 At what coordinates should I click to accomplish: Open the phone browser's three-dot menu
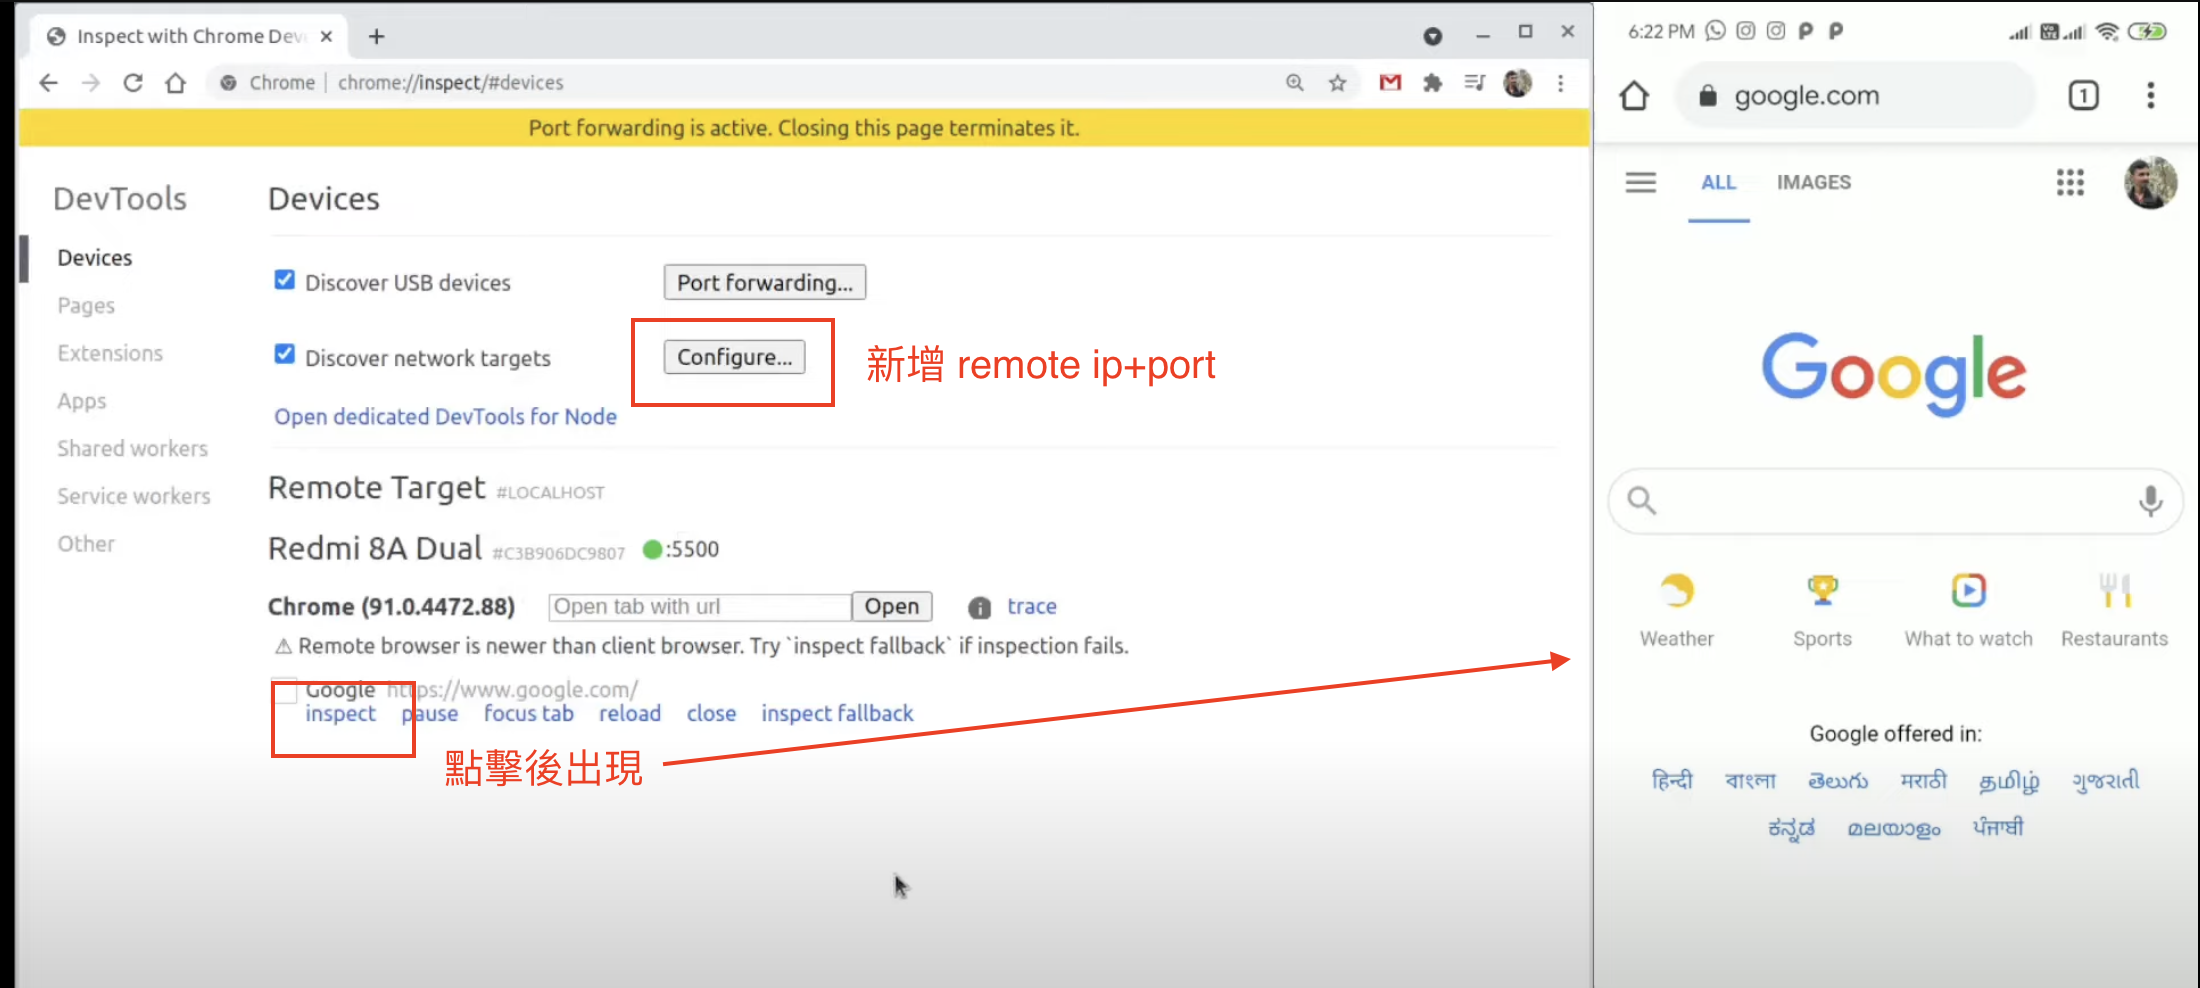click(2151, 95)
